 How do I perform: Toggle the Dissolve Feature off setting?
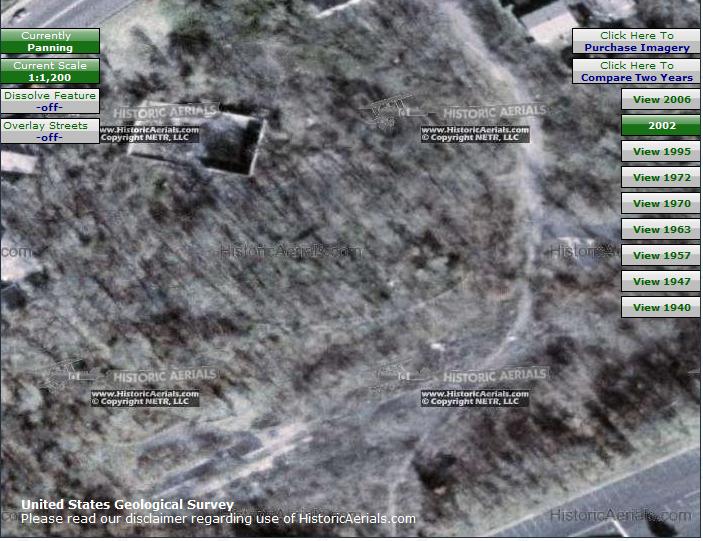click(50, 101)
